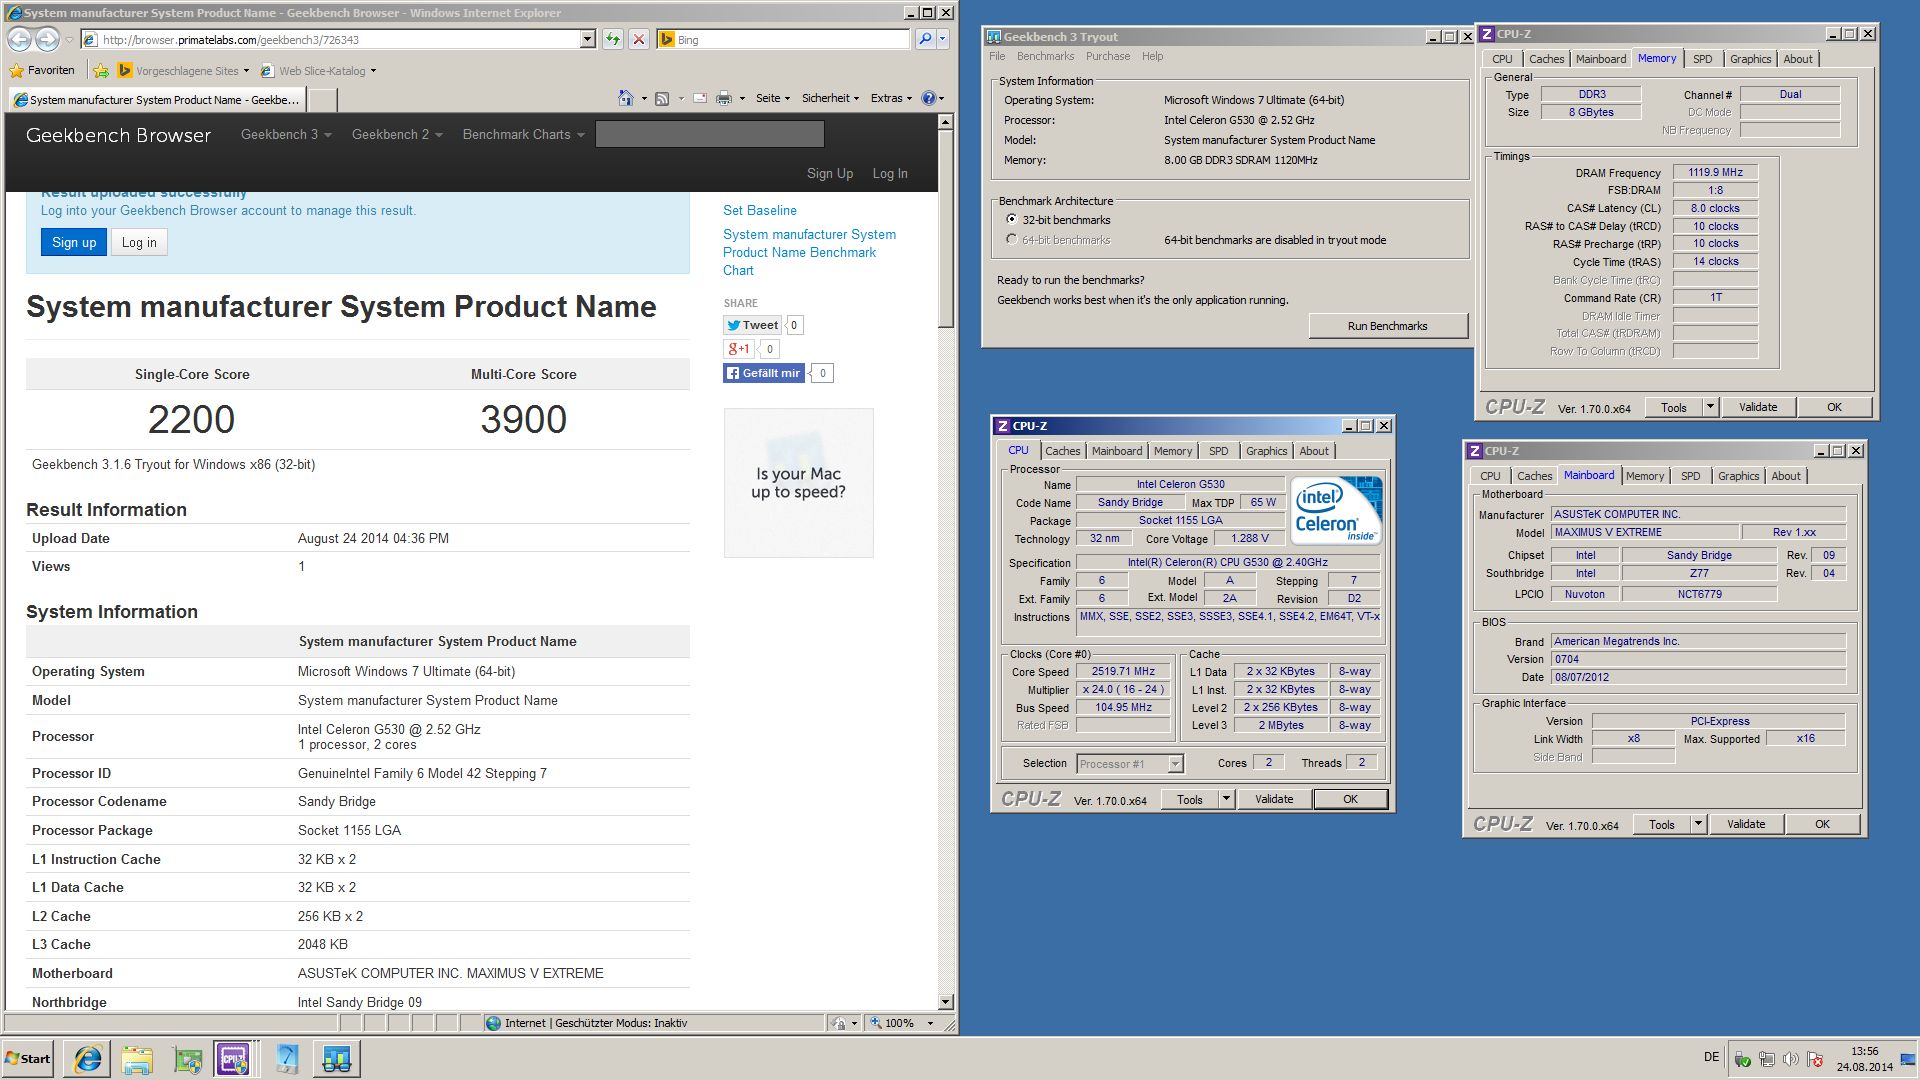Open the Benchmarks menu in Geekbench
Viewport: 1920px width, 1080px height.
pos(1045,57)
